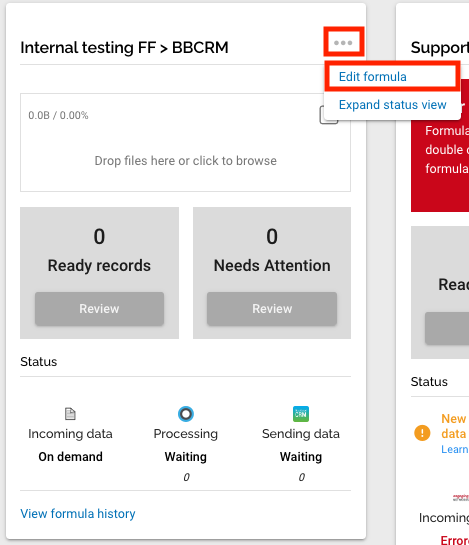This screenshot has height=545, width=469.
Task: Click the Learn link in the Support card
Action: click(x=455, y=449)
